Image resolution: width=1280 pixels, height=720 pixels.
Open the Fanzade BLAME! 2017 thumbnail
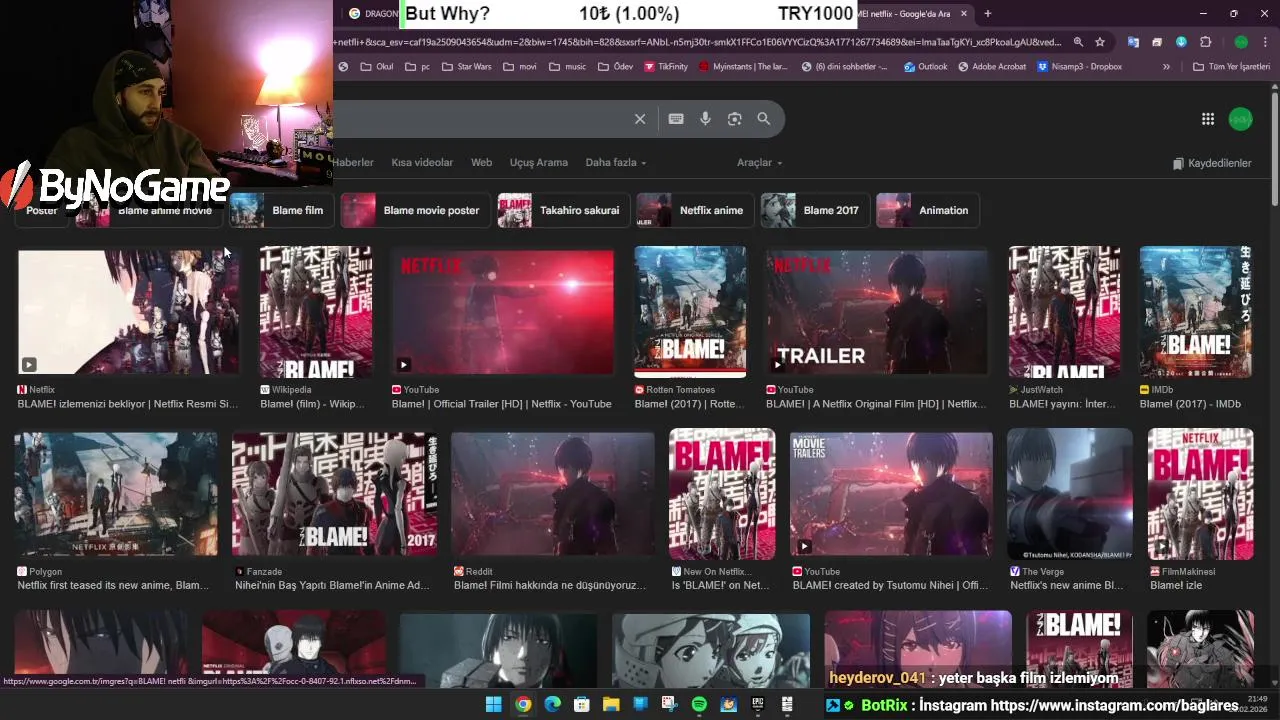334,493
